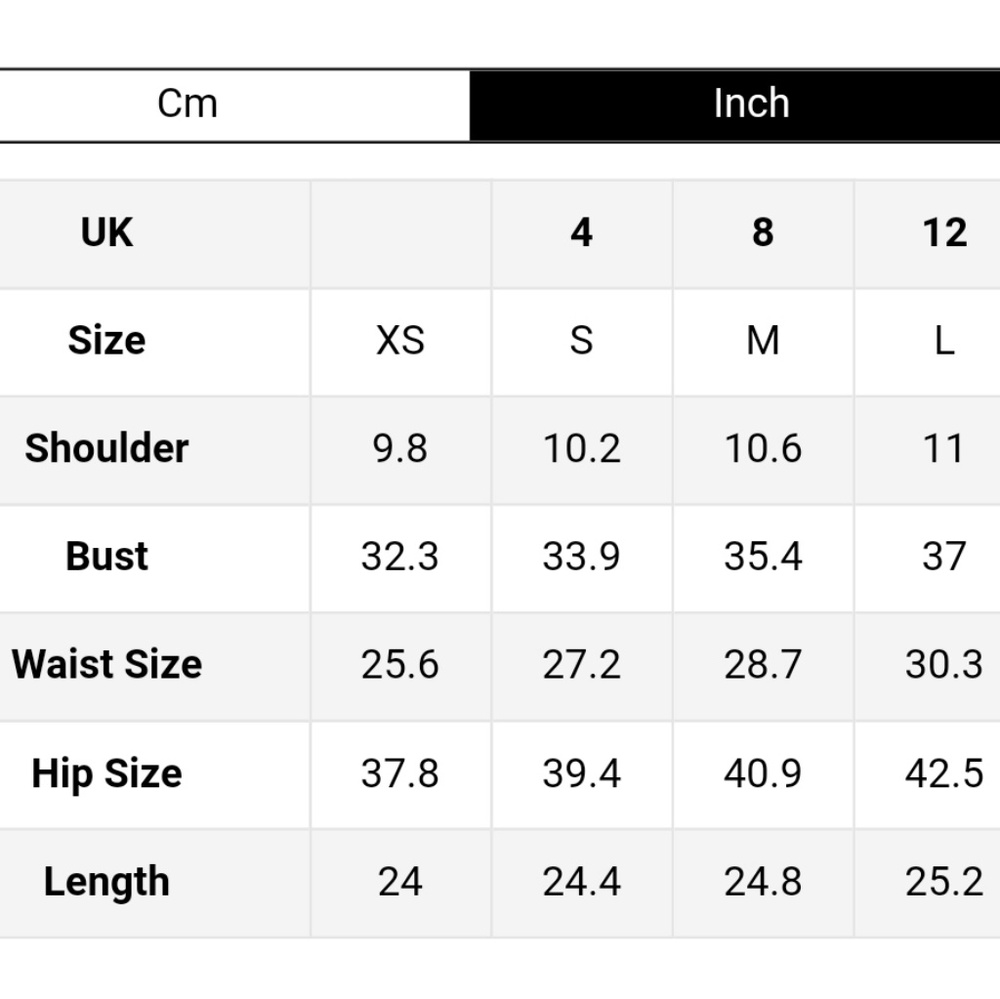Viewport: 1000px width, 999px height.
Task: Select the L size cell
Action: pos(943,341)
